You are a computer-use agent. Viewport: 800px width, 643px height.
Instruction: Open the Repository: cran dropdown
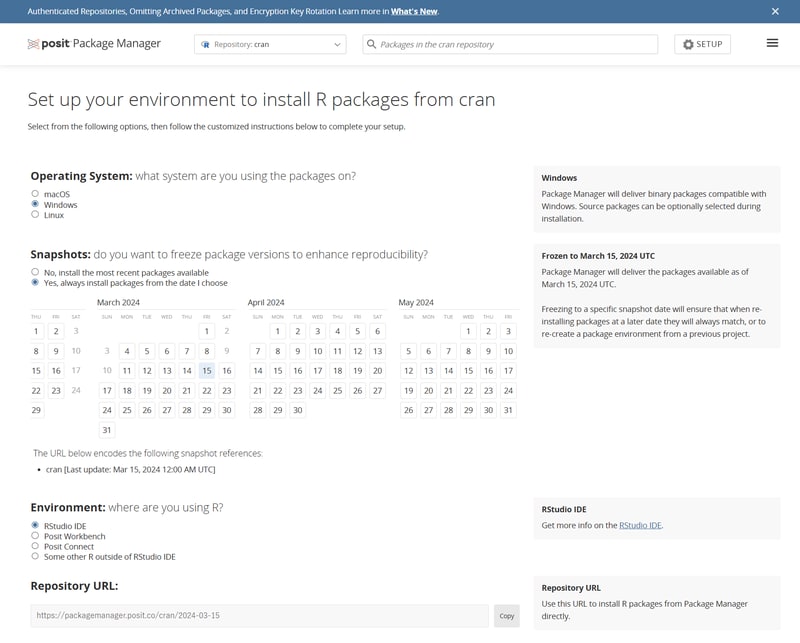pyautogui.click(x=270, y=44)
